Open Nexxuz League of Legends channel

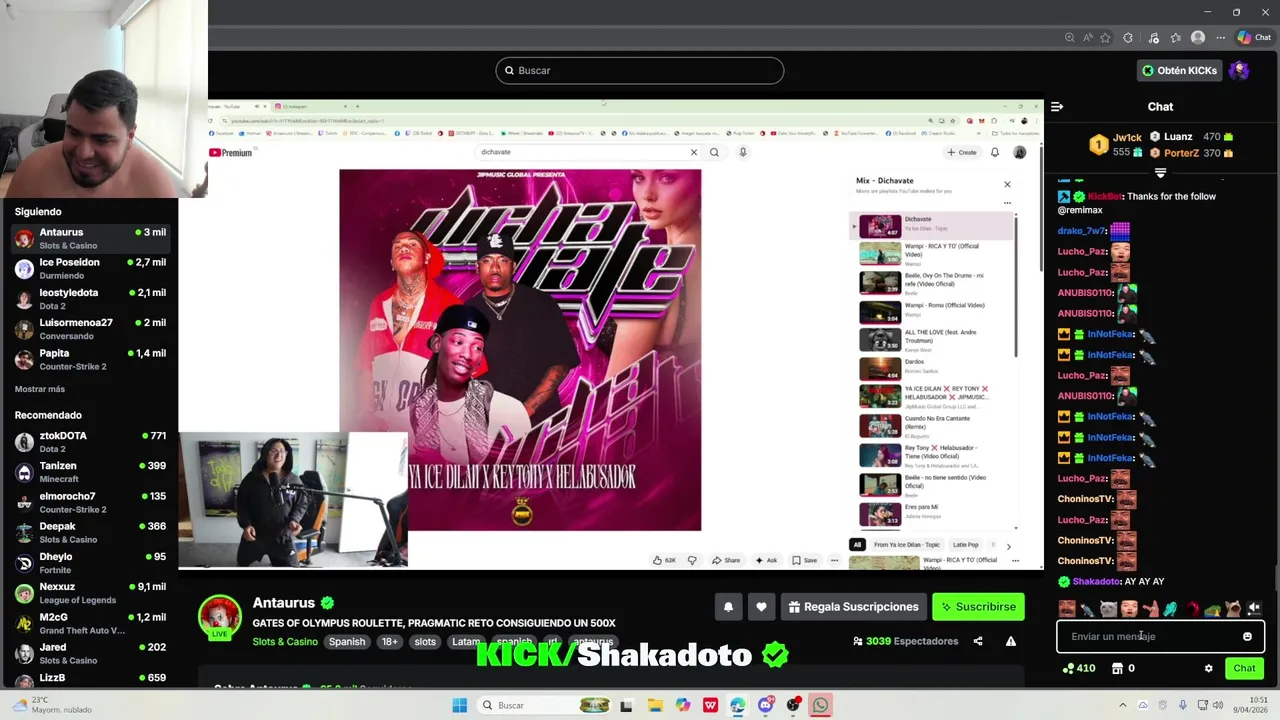click(x=89, y=592)
